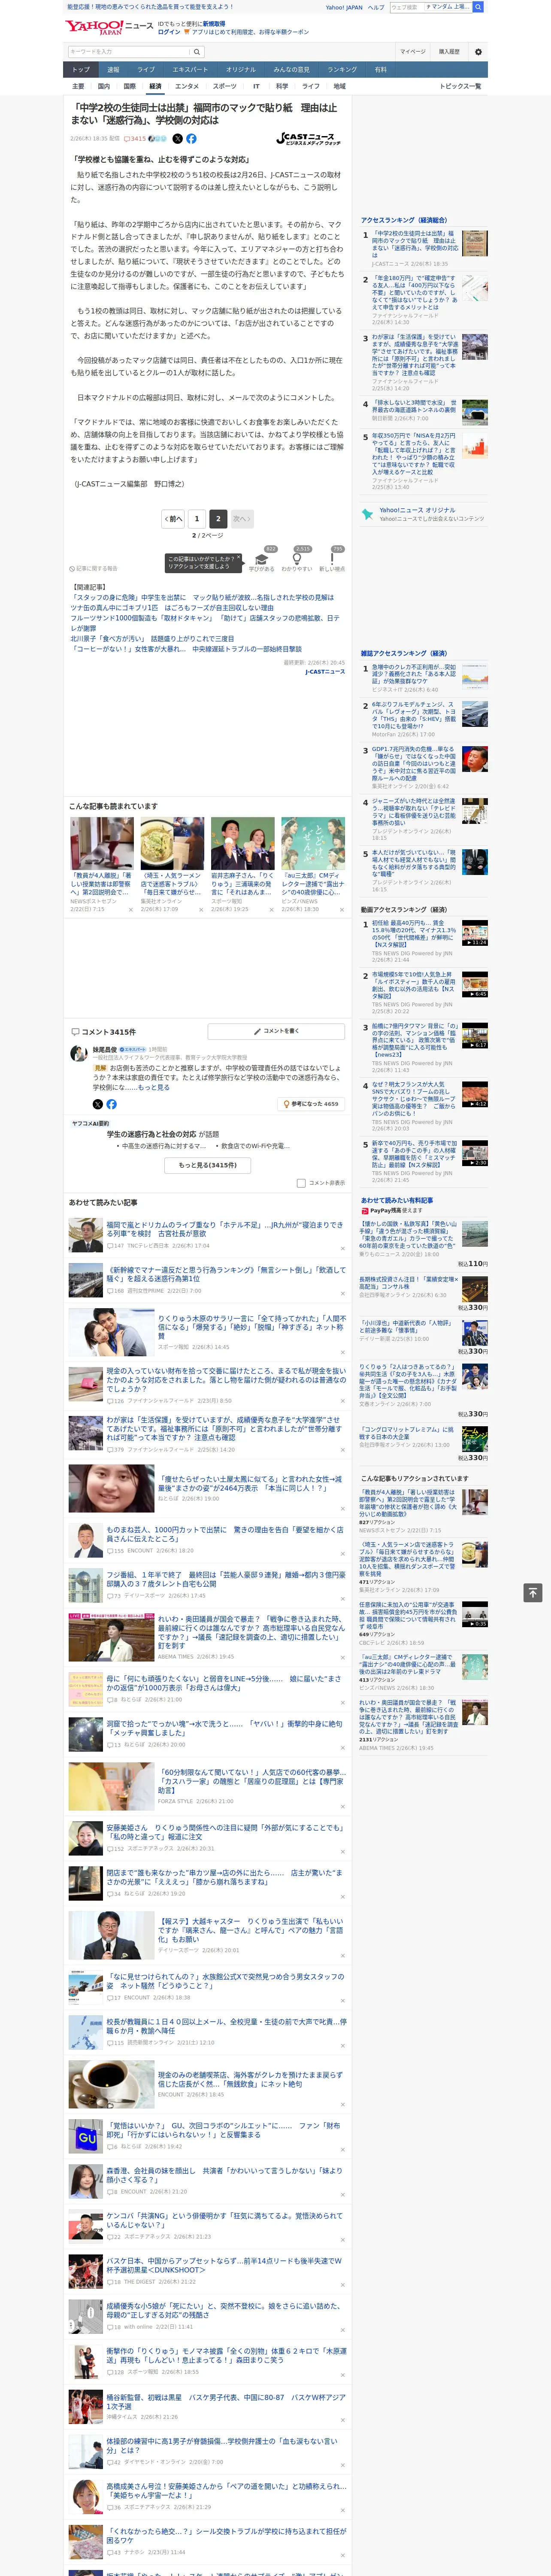551x2576 pixels.
Task: Open the settings gear icon
Action: [478, 52]
